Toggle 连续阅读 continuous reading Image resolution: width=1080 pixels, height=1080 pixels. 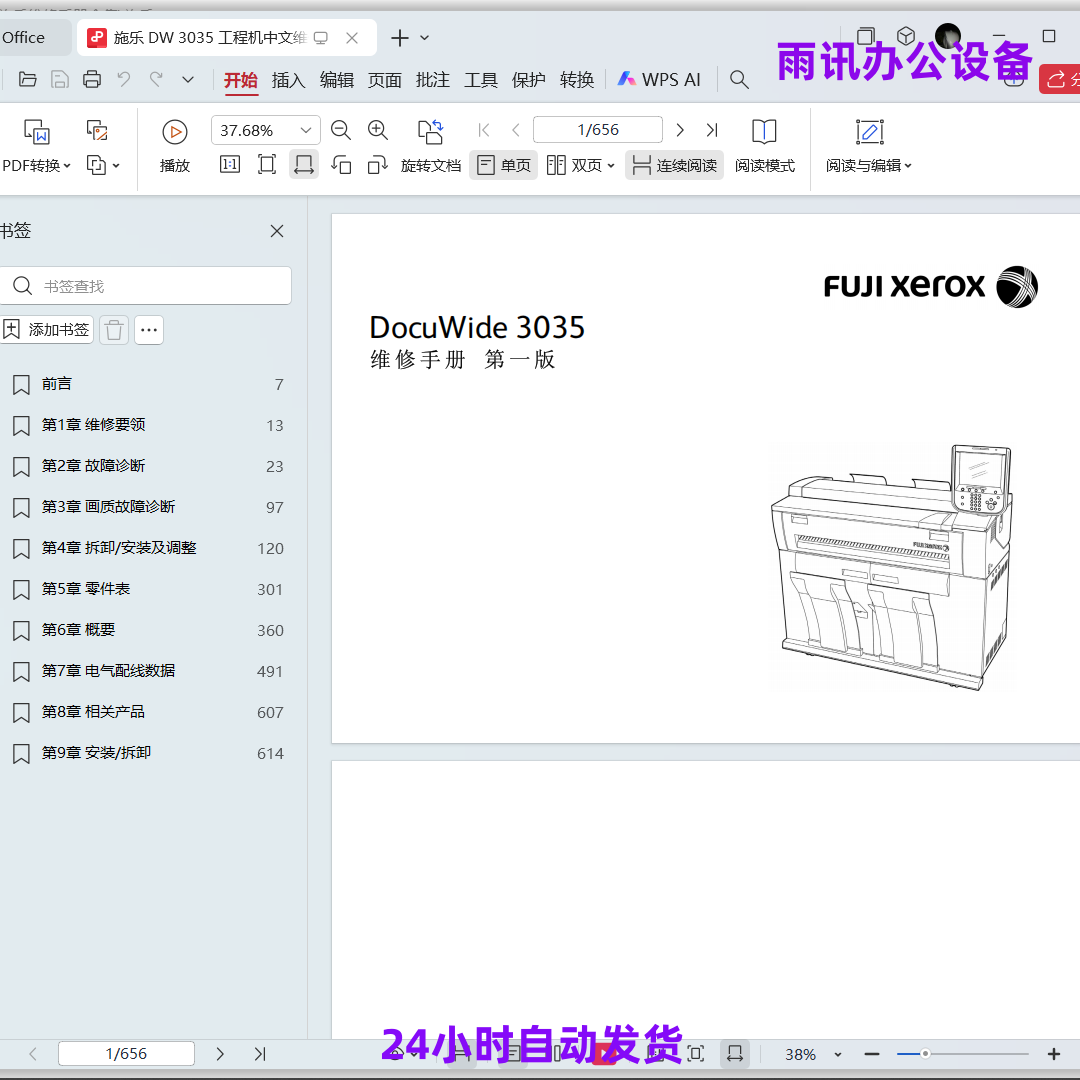point(674,165)
